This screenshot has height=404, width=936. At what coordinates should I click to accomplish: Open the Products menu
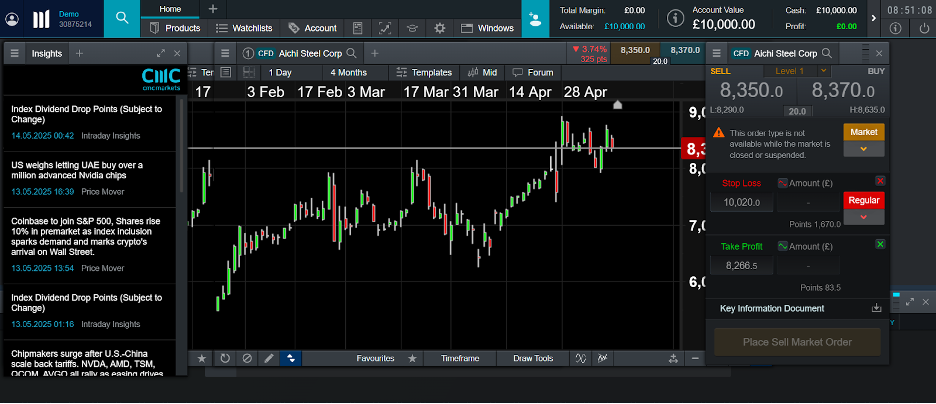(x=175, y=28)
